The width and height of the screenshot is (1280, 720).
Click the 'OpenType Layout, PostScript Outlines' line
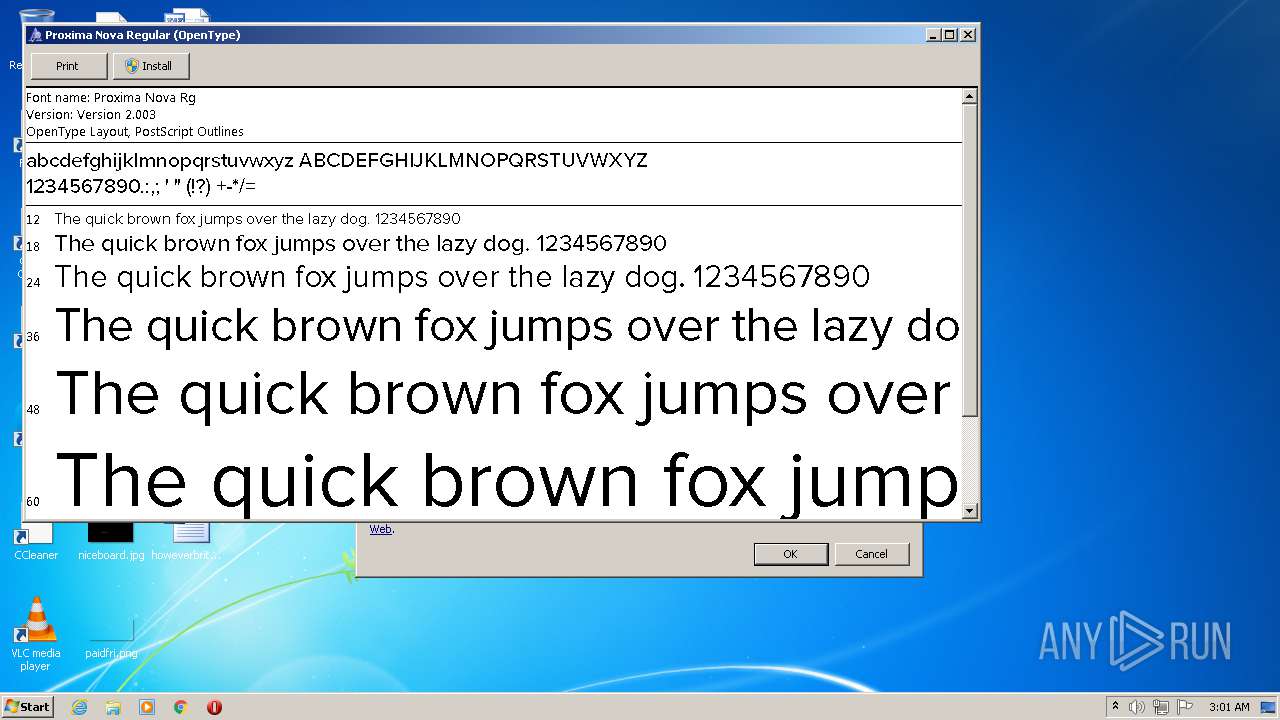(x=135, y=132)
